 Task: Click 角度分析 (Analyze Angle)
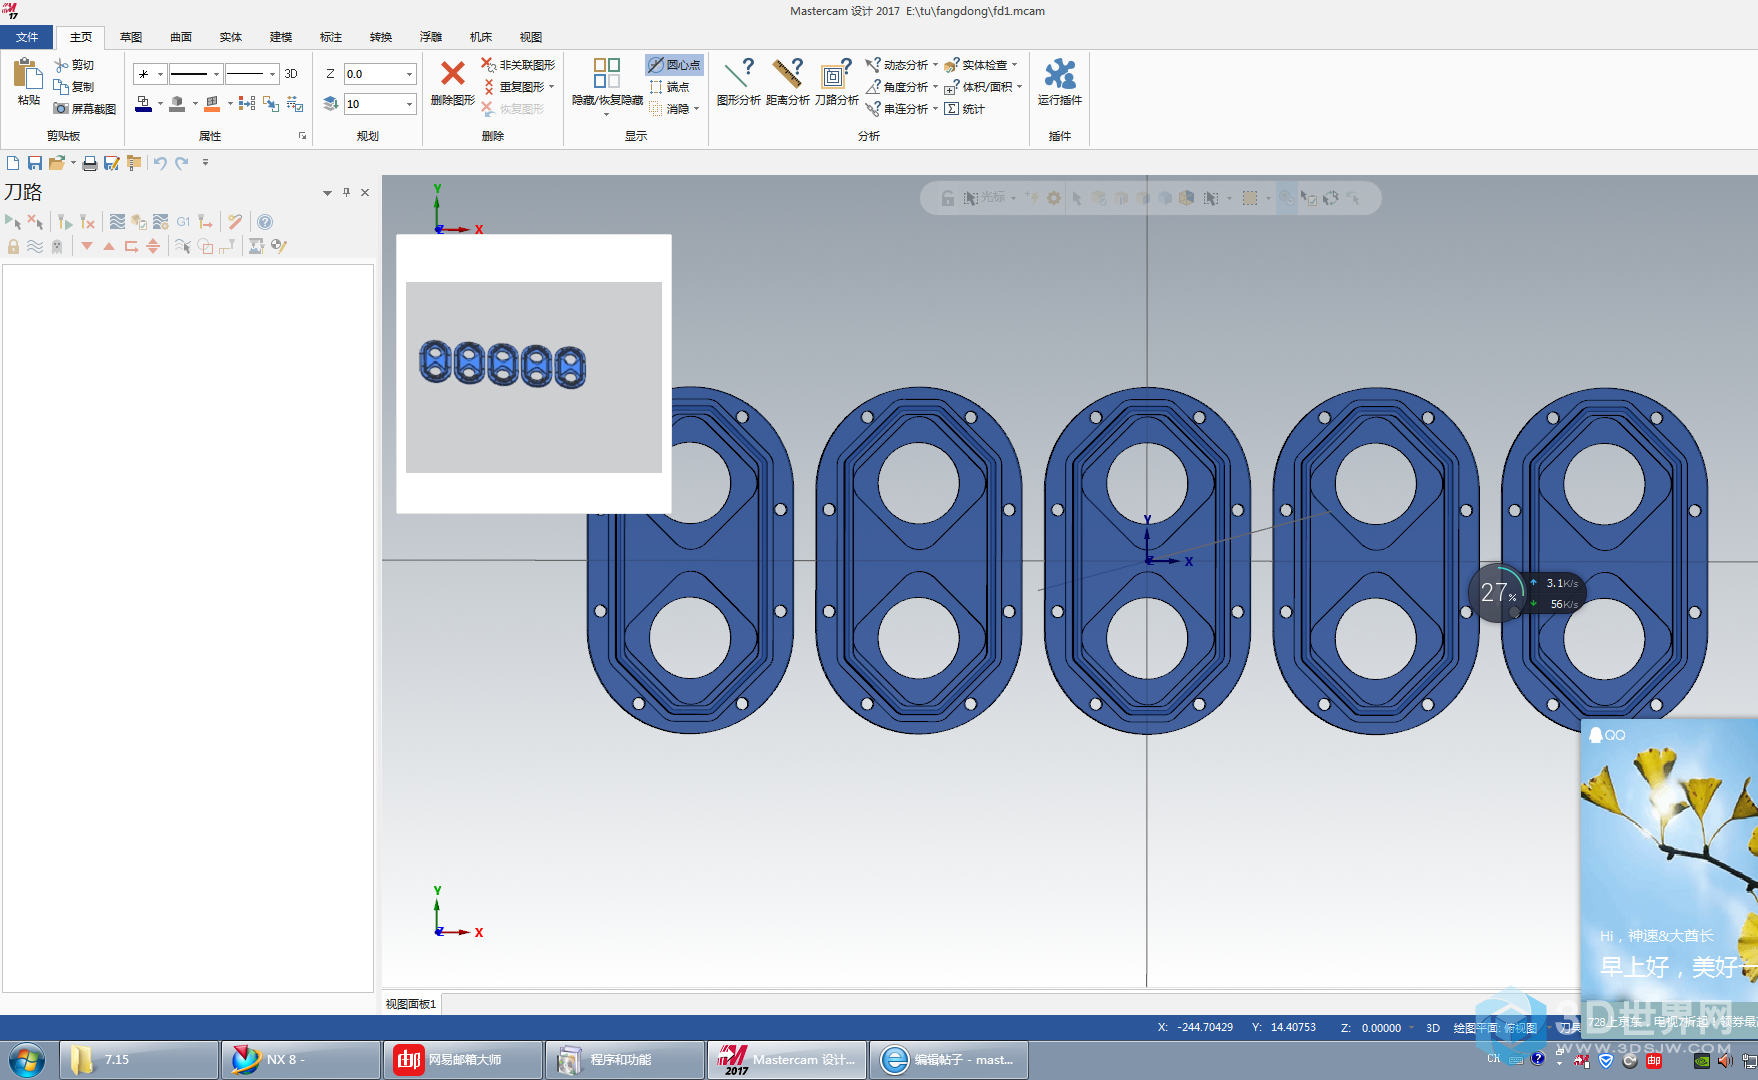pos(898,87)
